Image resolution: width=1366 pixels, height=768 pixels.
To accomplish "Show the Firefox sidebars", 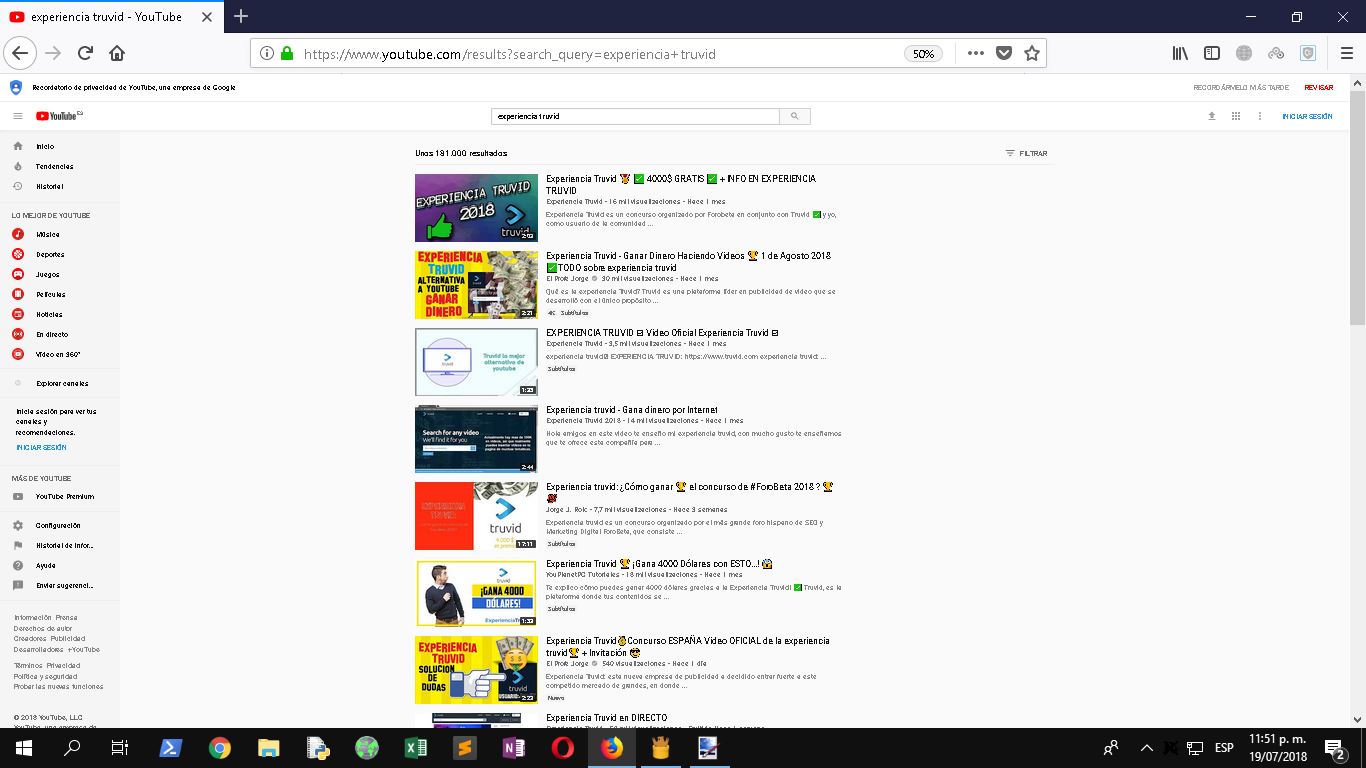I will coord(1212,54).
